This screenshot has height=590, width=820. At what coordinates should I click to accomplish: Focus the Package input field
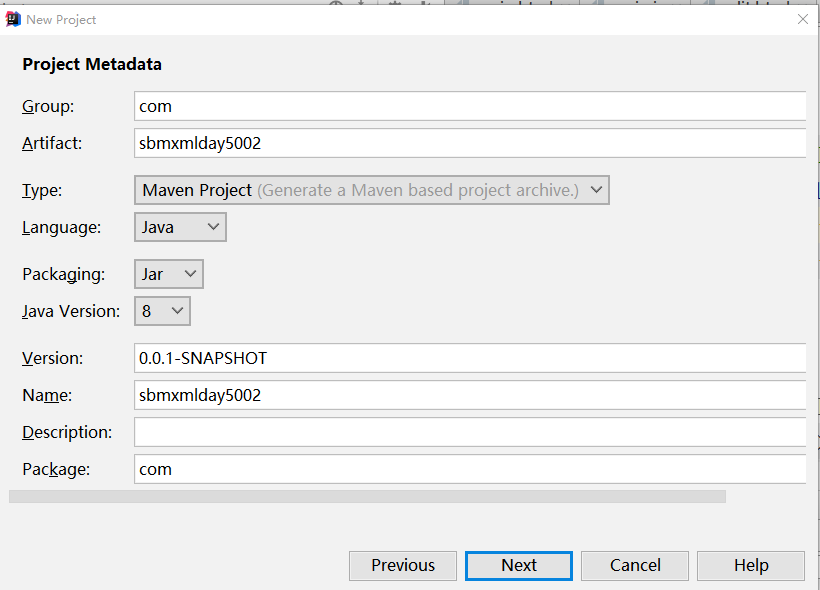click(x=470, y=469)
